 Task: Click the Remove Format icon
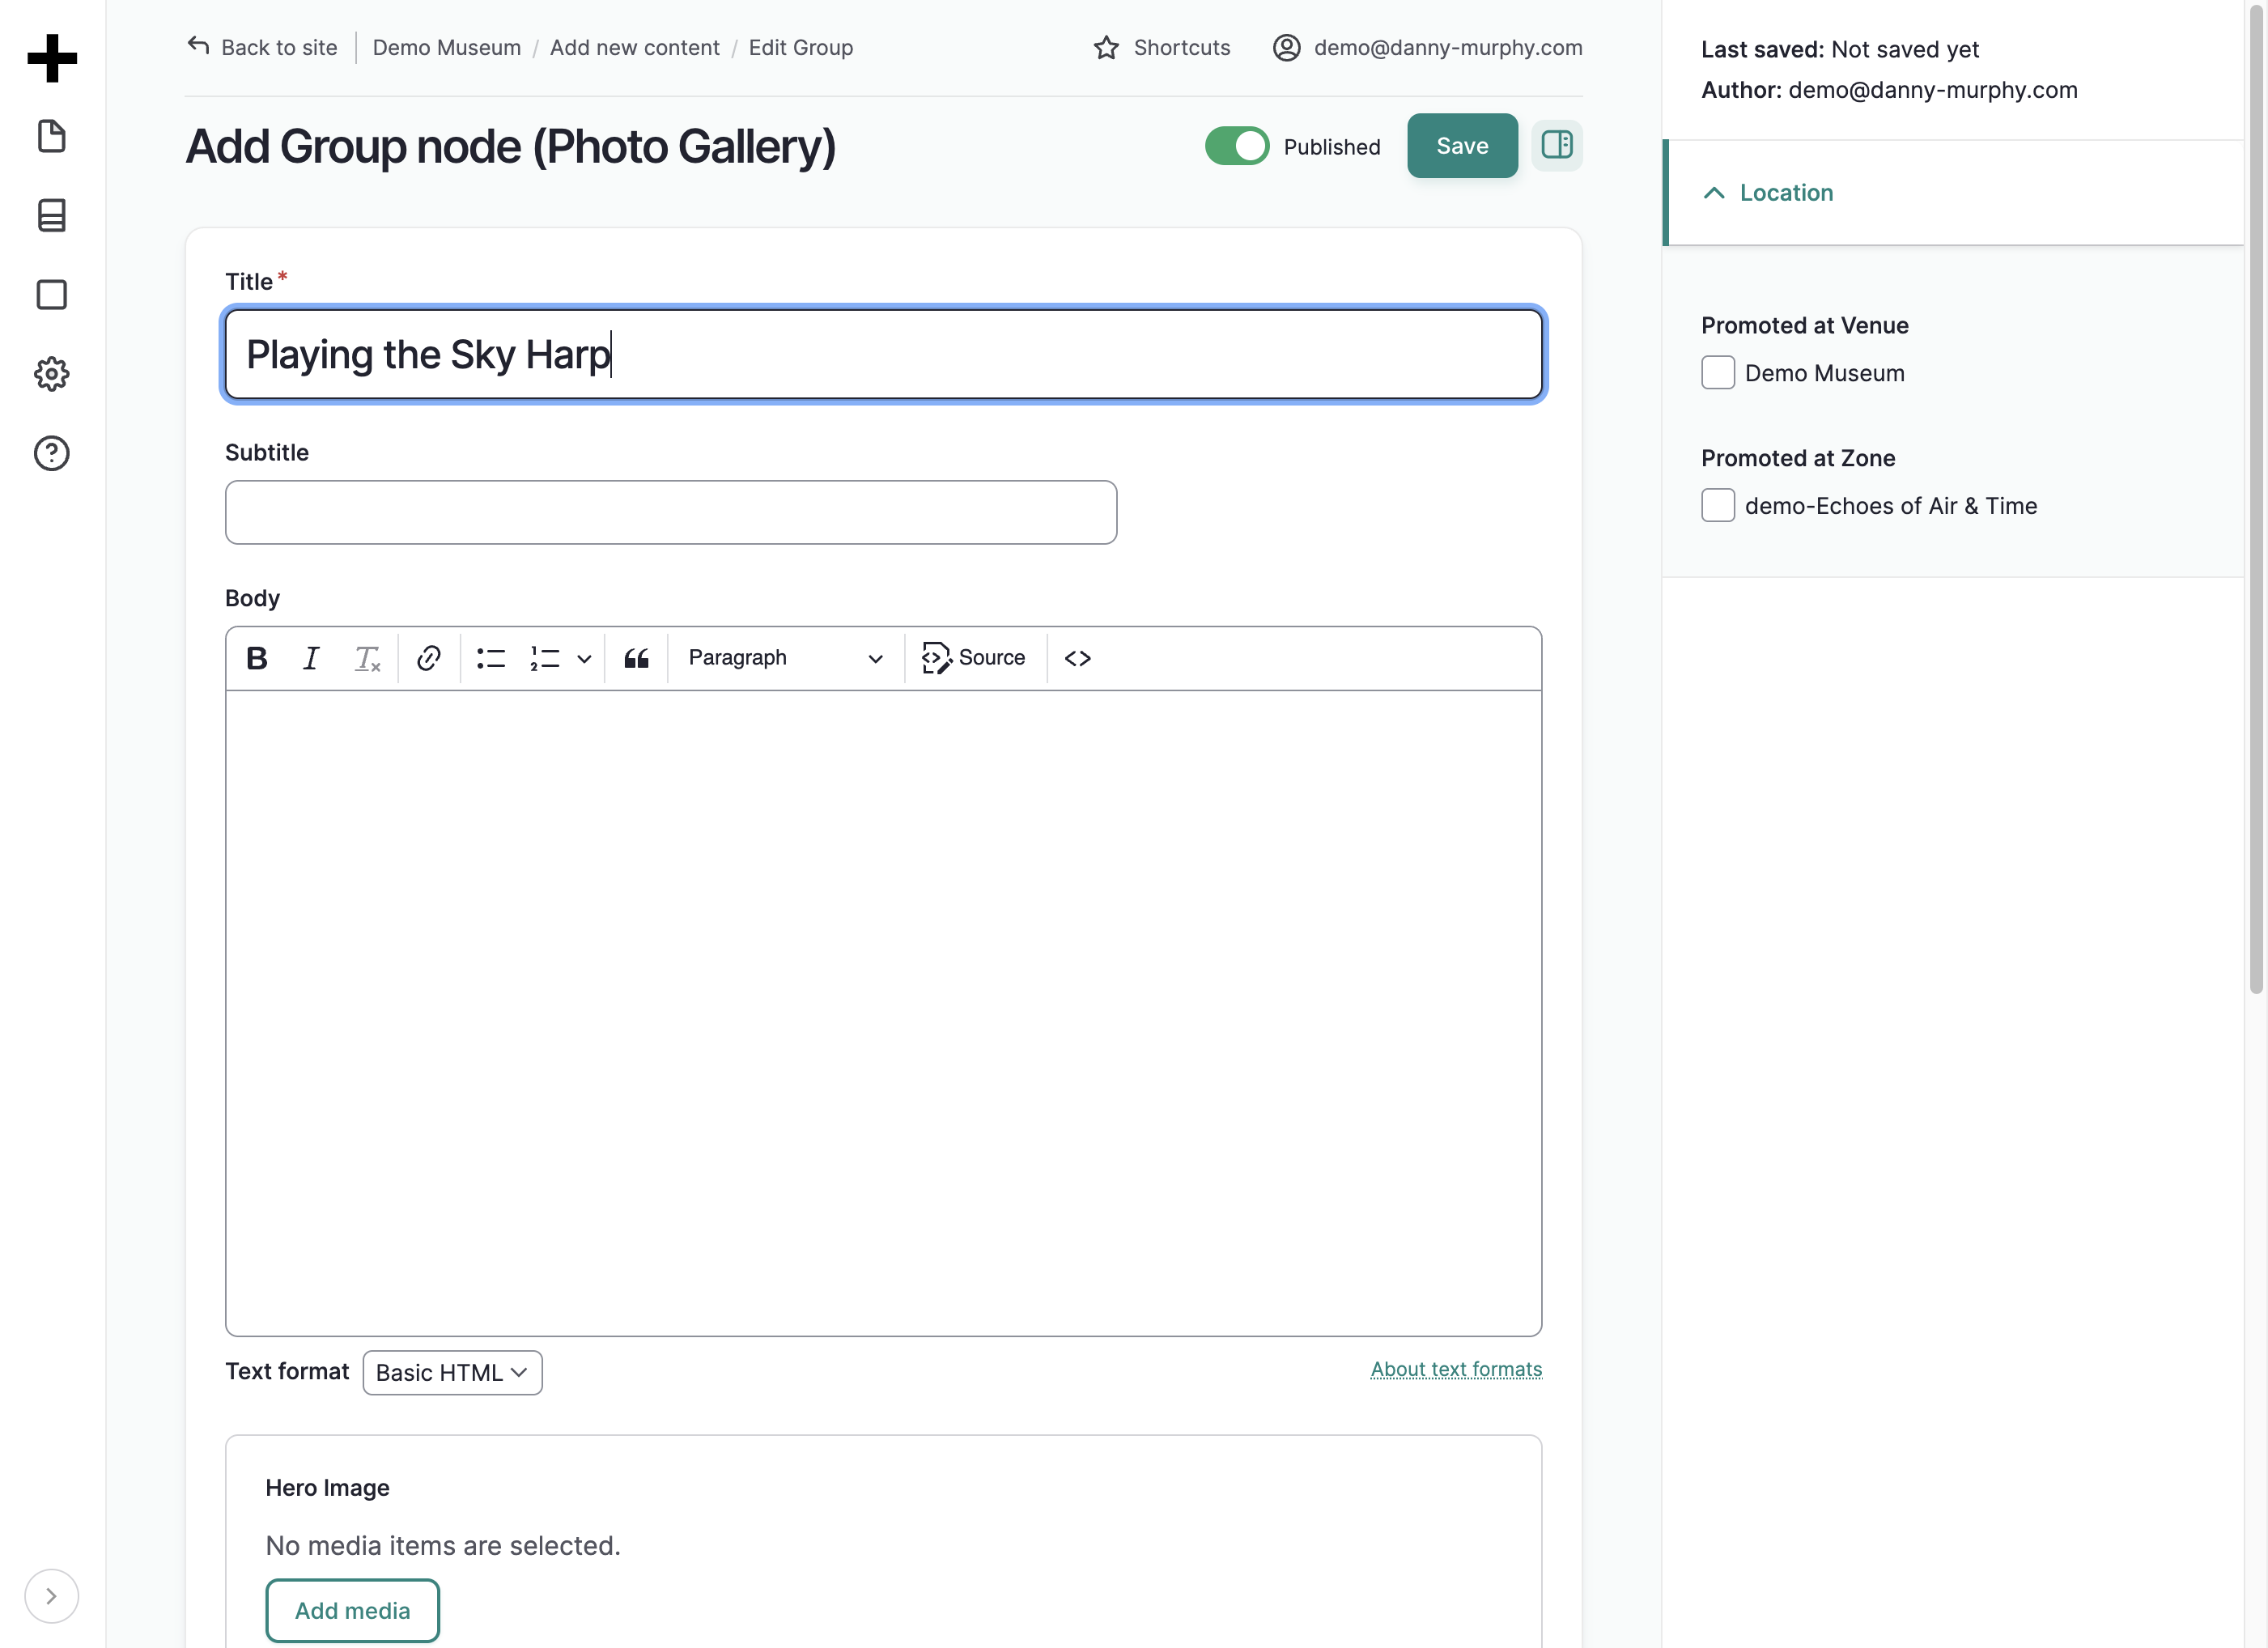coord(367,658)
